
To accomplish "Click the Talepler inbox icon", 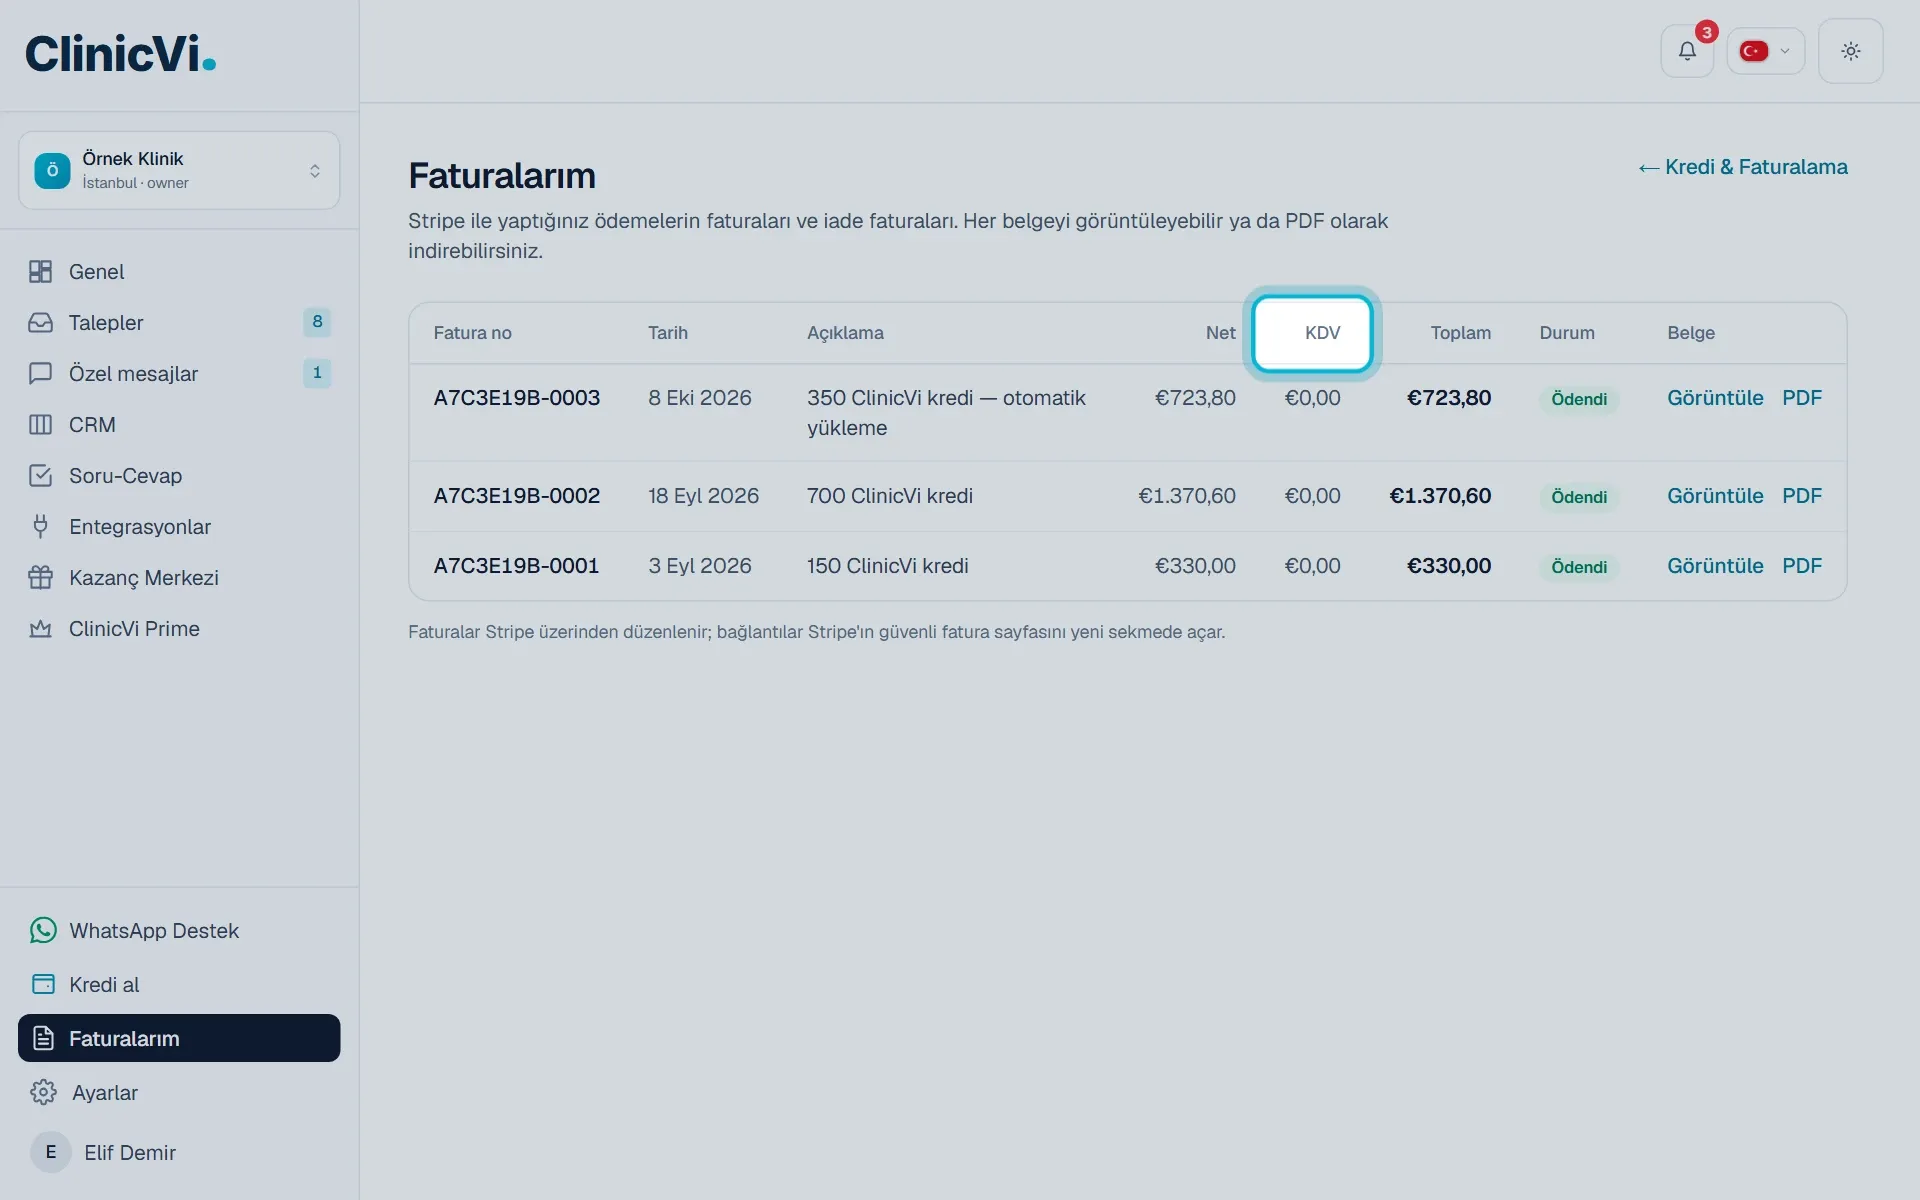I will click(x=40, y=323).
